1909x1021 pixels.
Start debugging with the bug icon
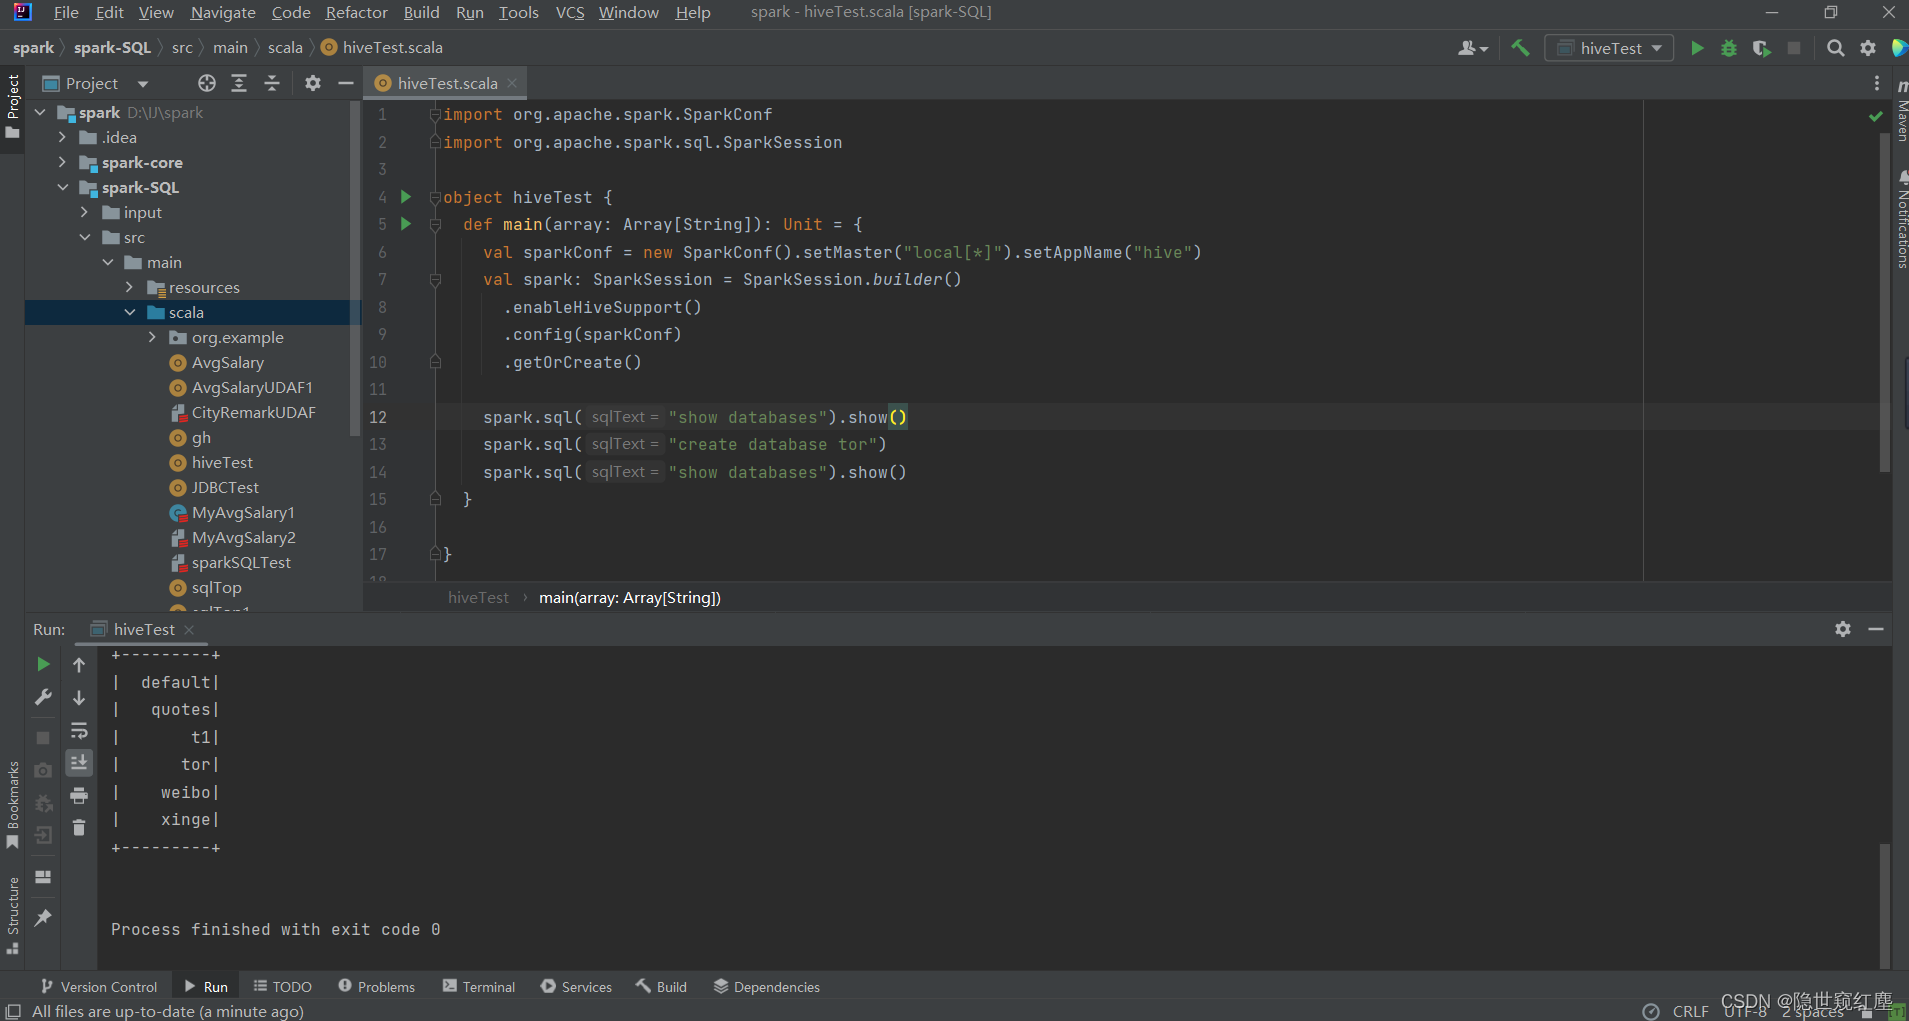1729,48
